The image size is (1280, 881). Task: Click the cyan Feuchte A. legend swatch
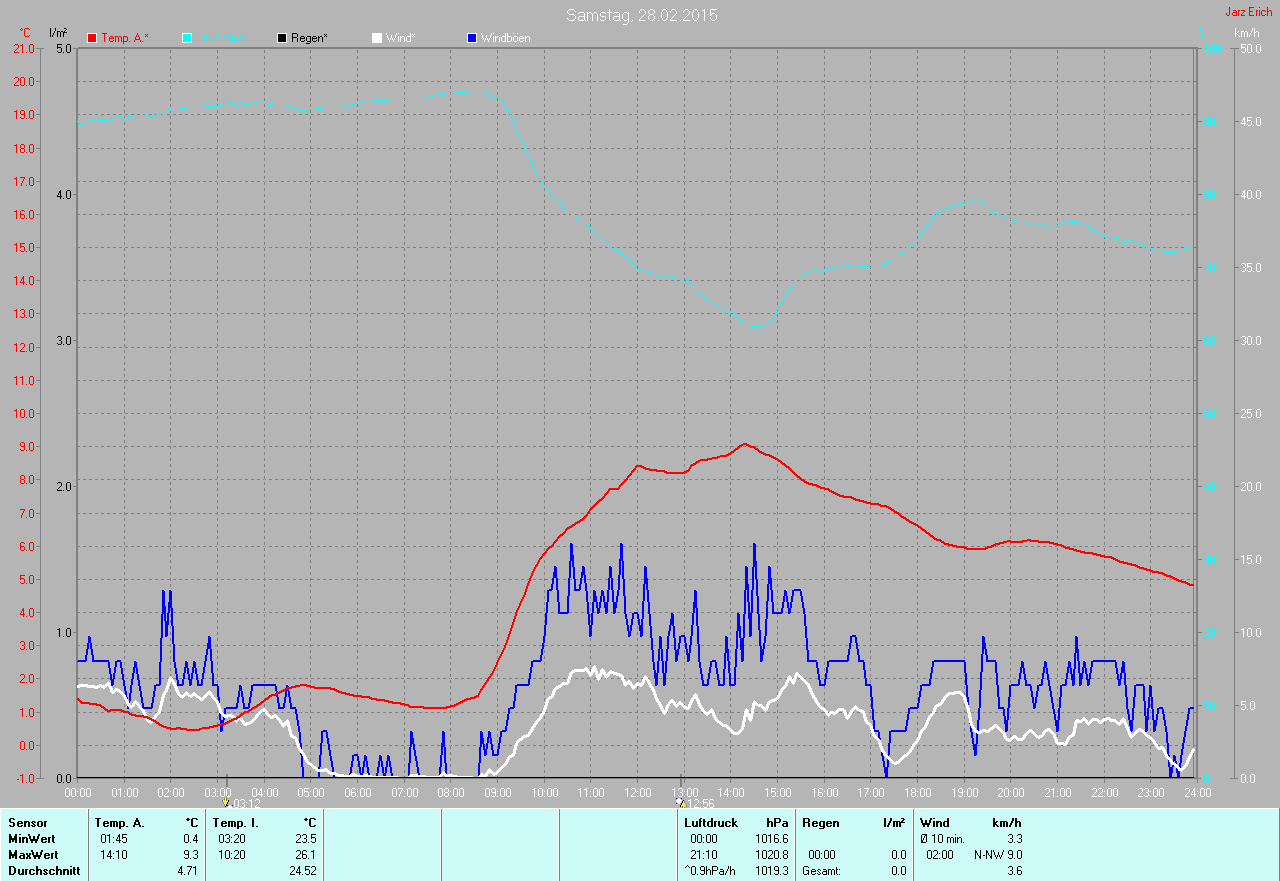(x=187, y=38)
